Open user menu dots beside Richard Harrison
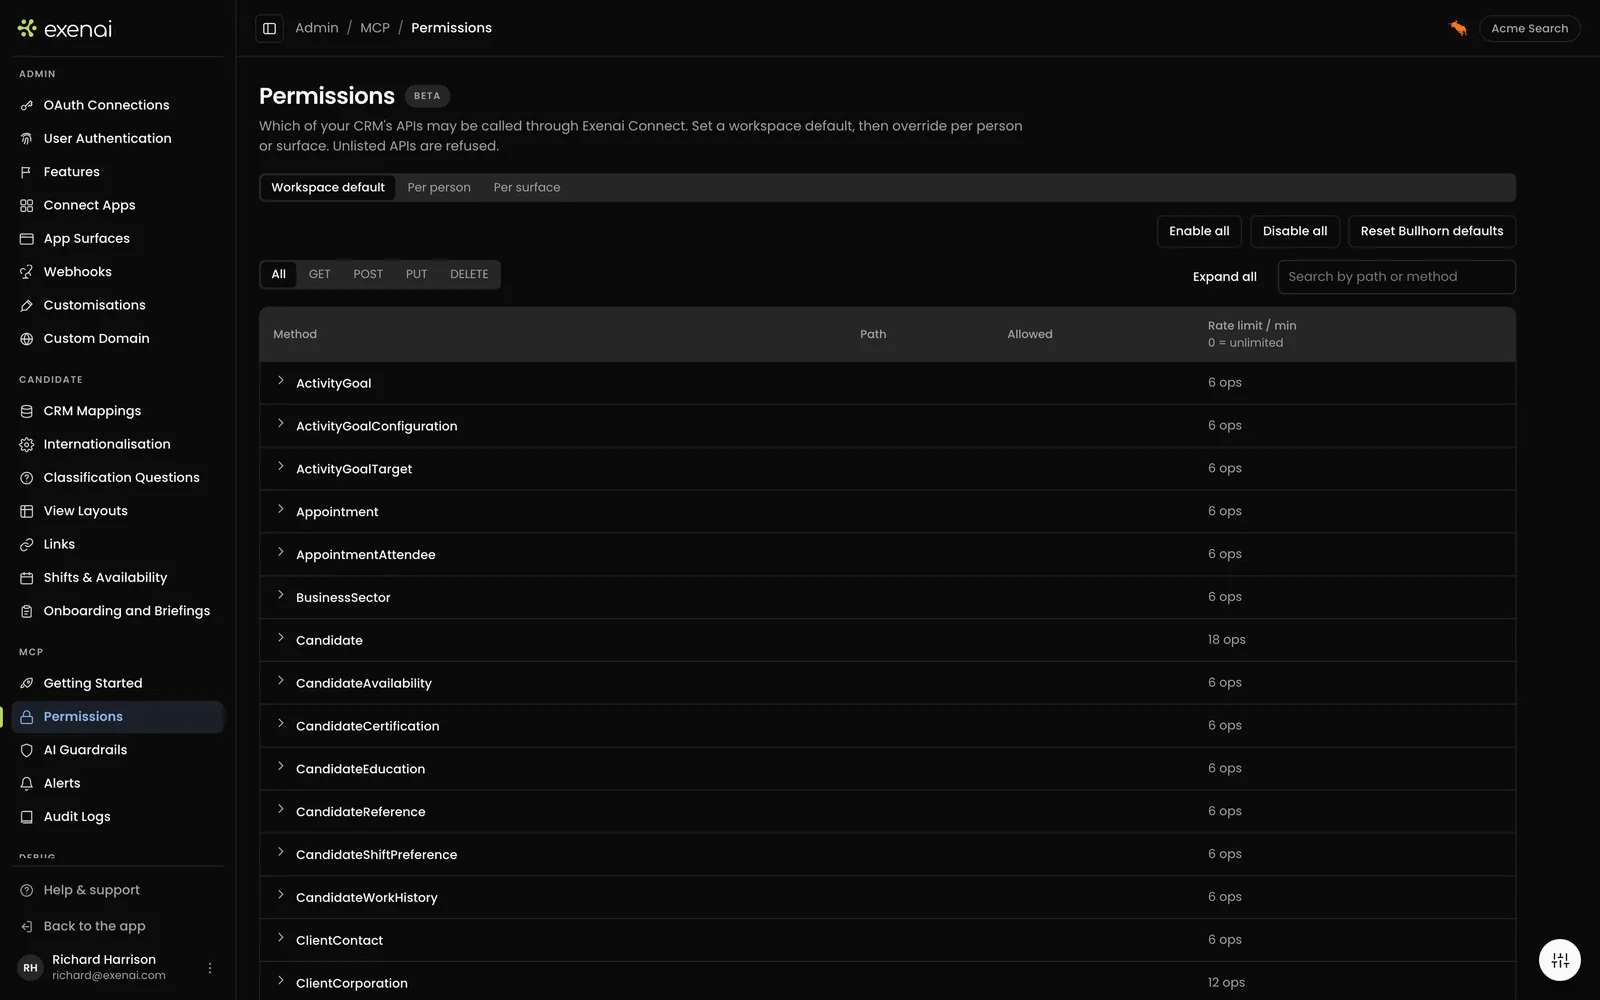Image resolution: width=1600 pixels, height=1000 pixels. [210, 968]
